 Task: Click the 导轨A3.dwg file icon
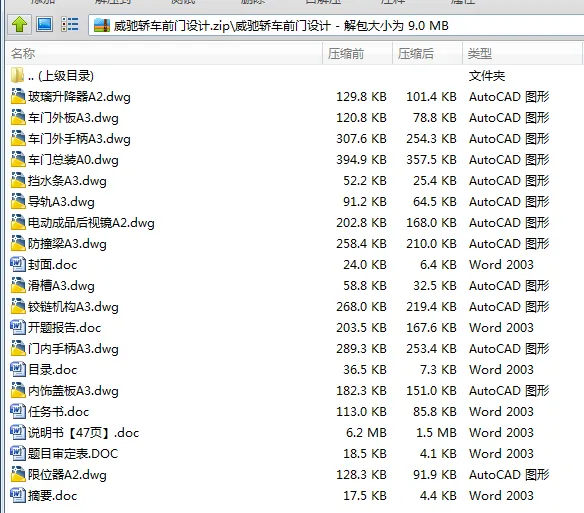pyautogui.click(x=18, y=201)
